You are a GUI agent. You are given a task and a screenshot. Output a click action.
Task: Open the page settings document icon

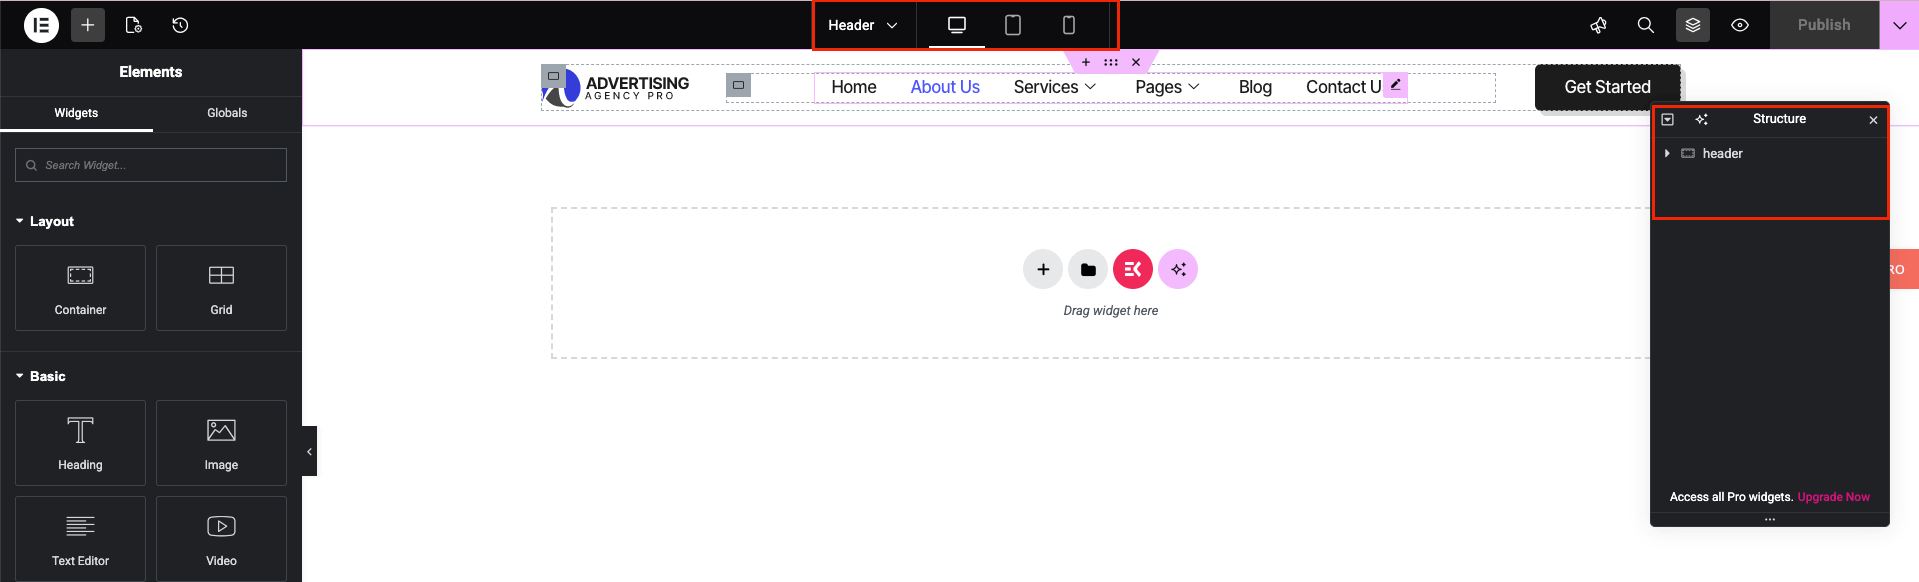tap(133, 25)
